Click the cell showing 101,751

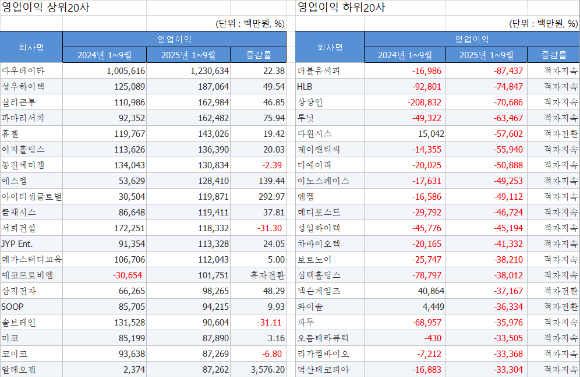[189, 275]
